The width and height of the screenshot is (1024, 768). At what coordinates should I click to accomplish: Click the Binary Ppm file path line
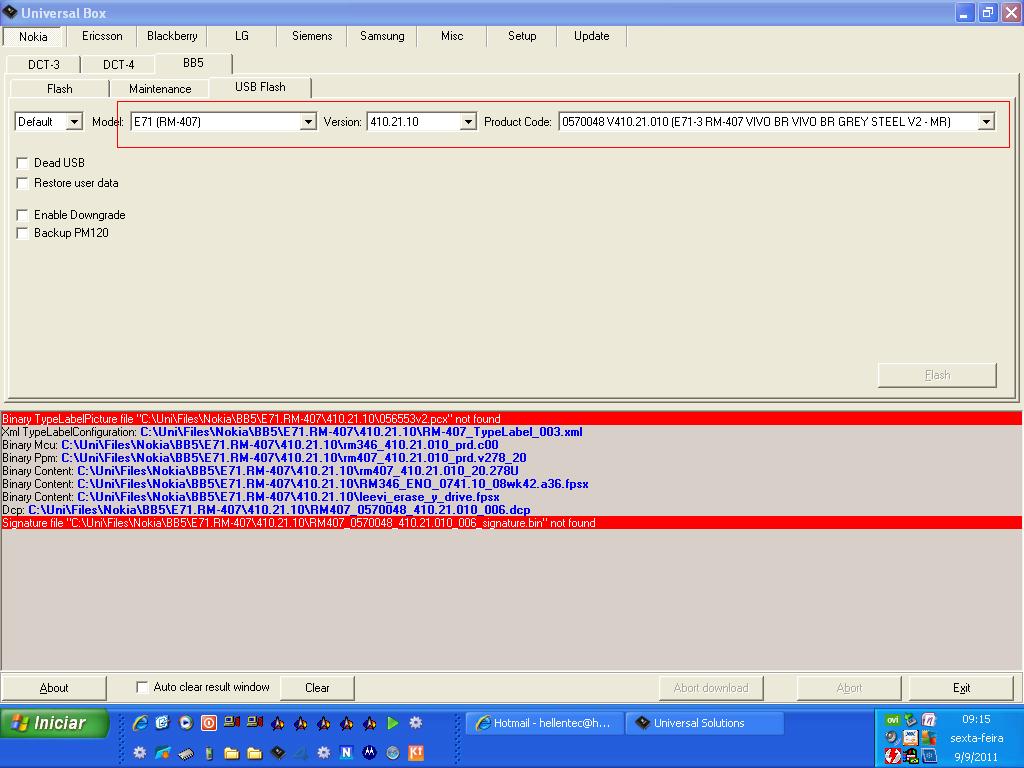tap(264, 458)
